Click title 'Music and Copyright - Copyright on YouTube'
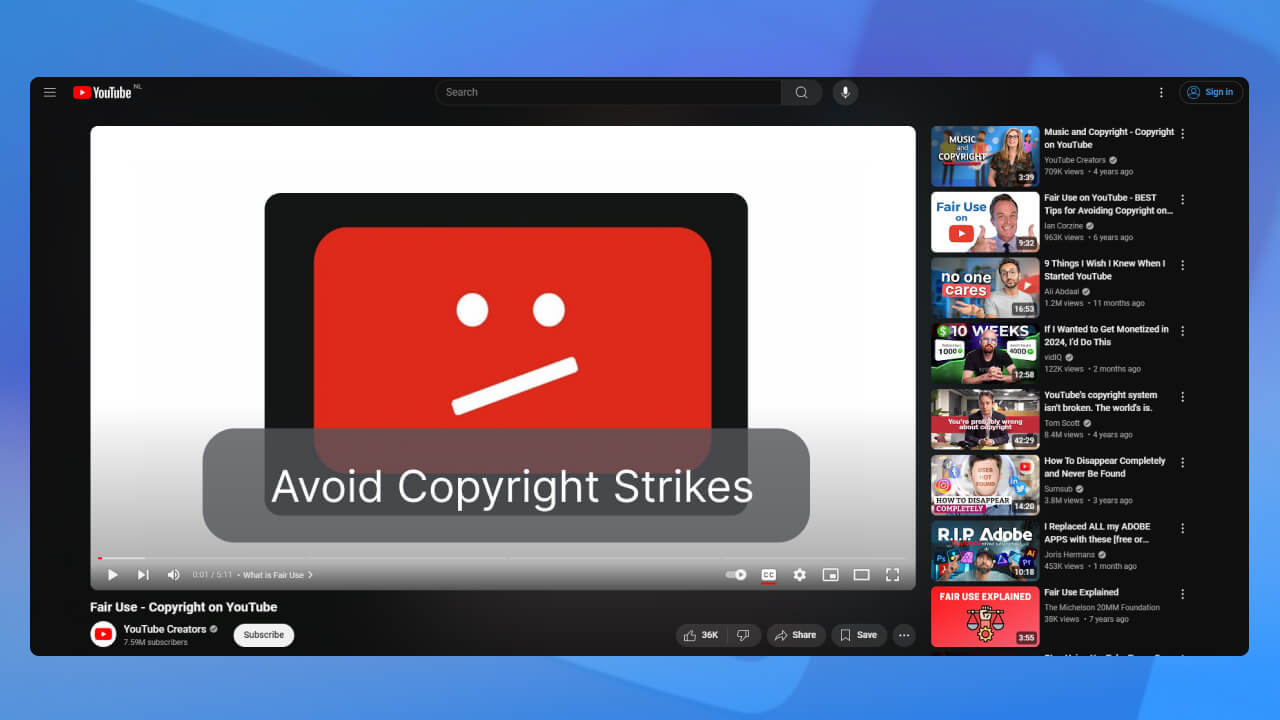The image size is (1280, 720). coord(1109,138)
